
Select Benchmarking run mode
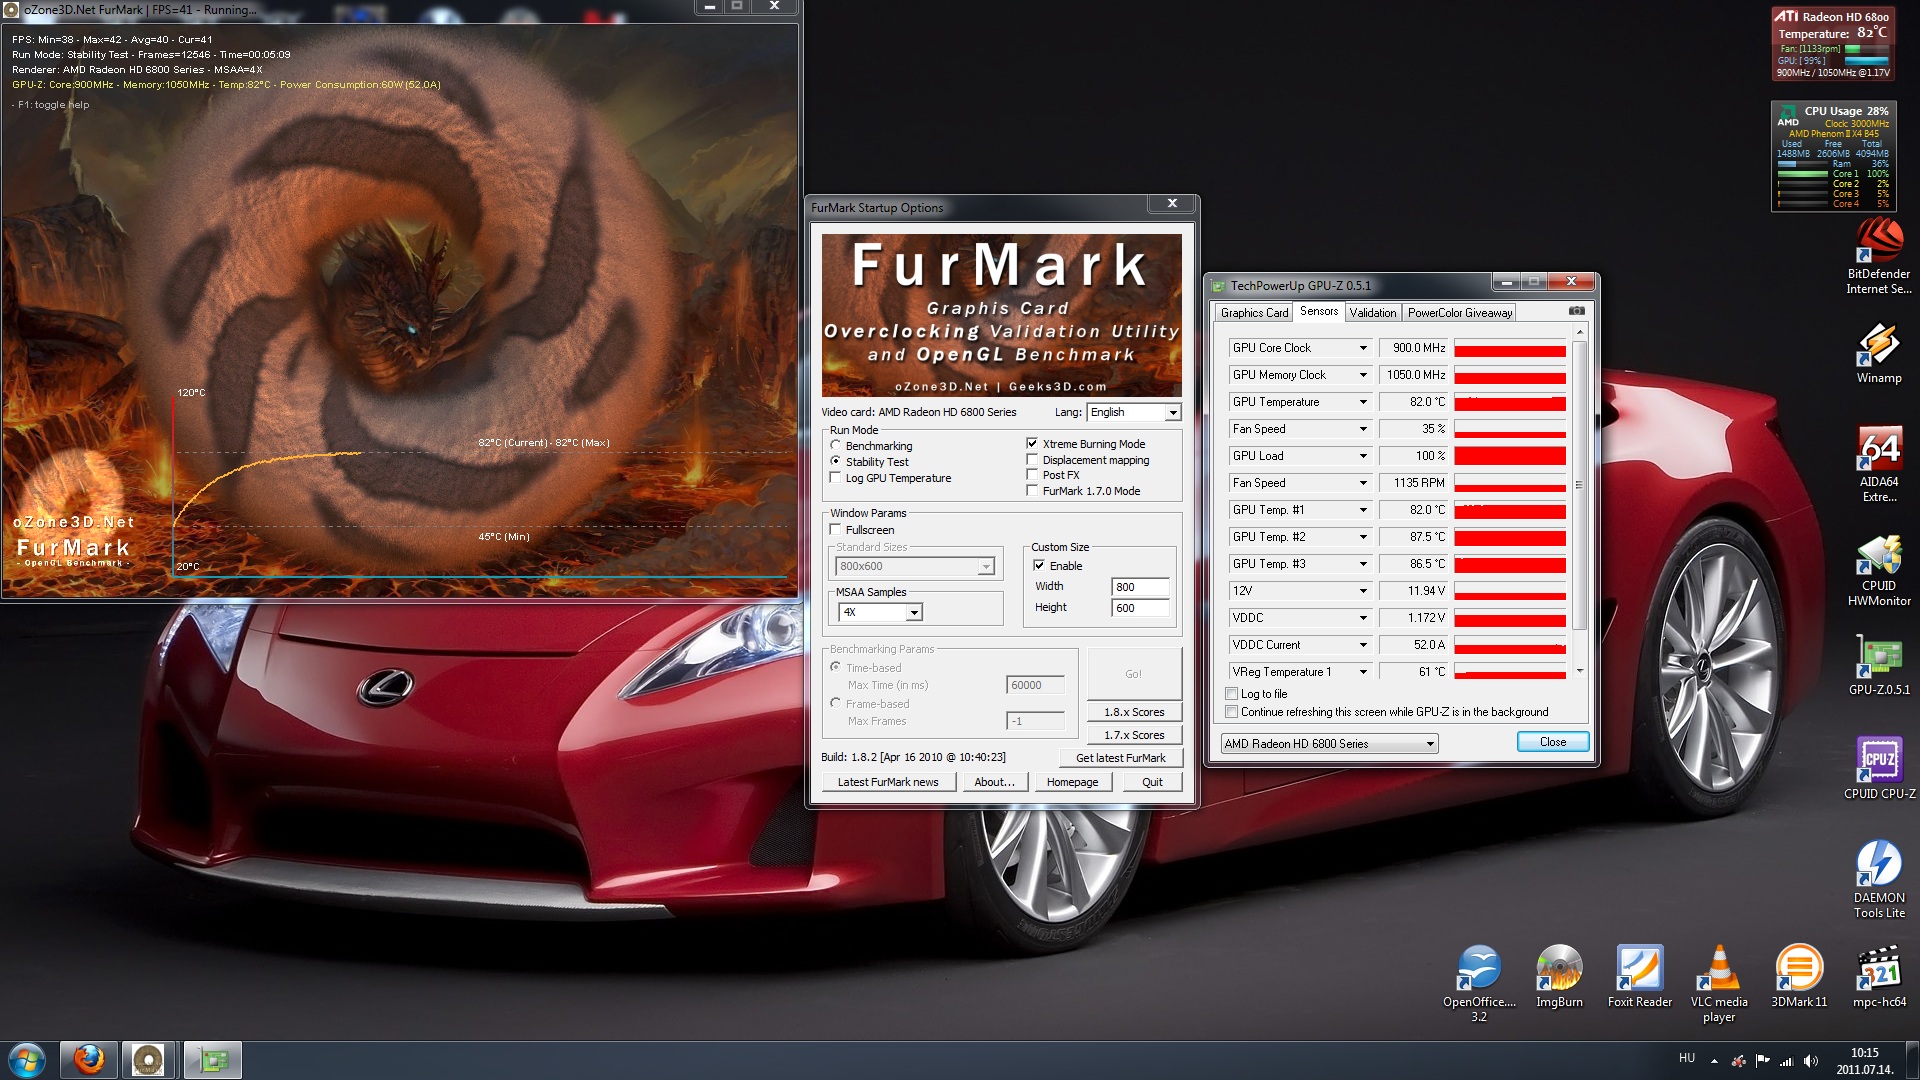click(x=836, y=445)
